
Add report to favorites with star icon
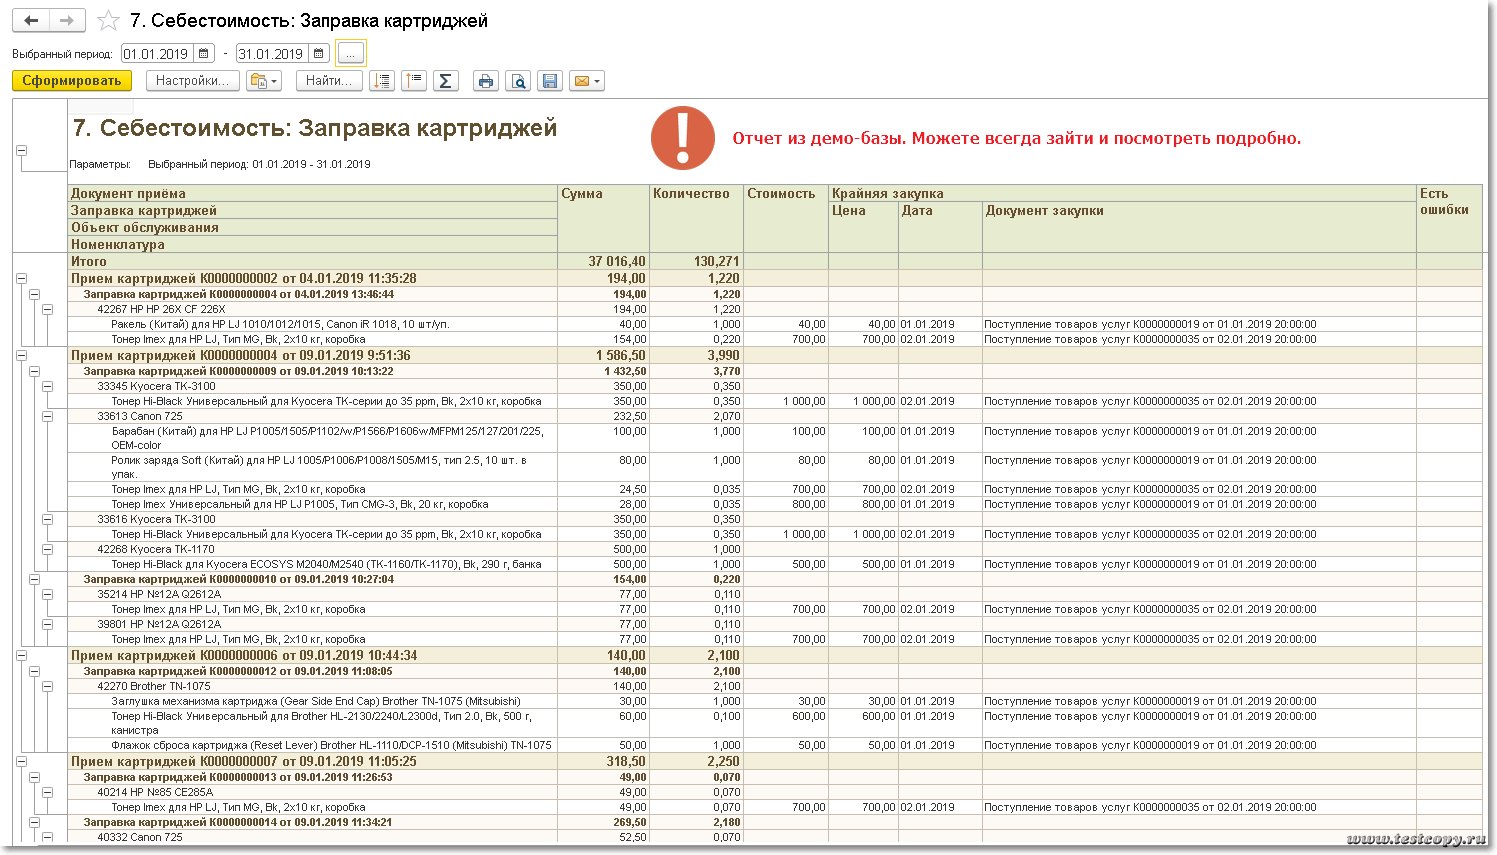[x=108, y=21]
